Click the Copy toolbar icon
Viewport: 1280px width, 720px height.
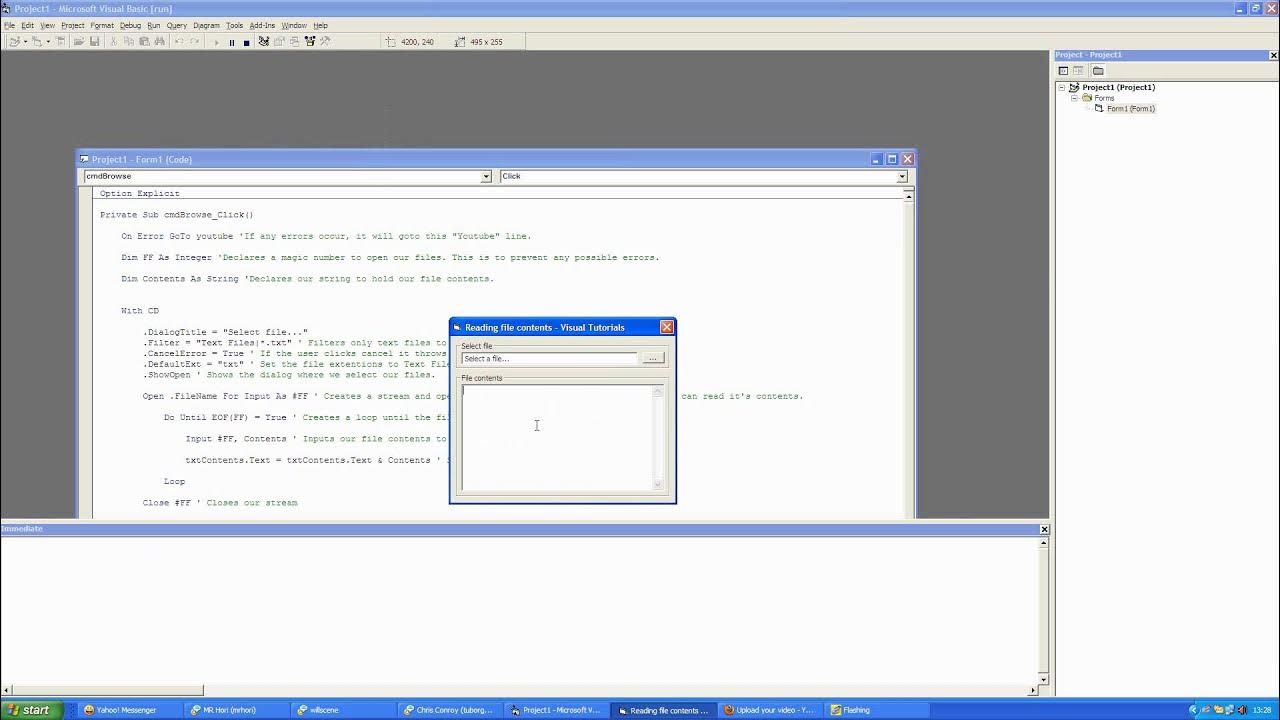click(x=129, y=42)
